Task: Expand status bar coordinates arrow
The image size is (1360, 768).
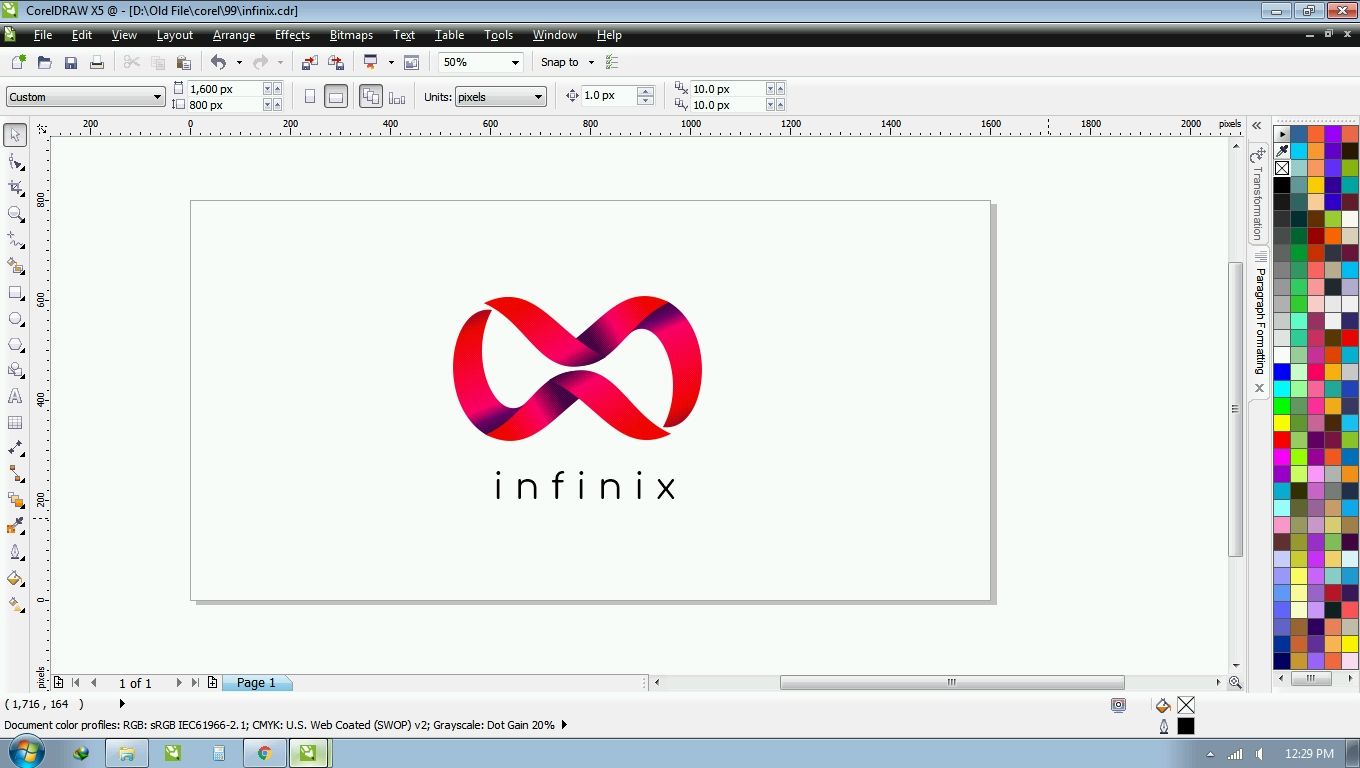Action: pyautogui.click(x=122, y=704)
